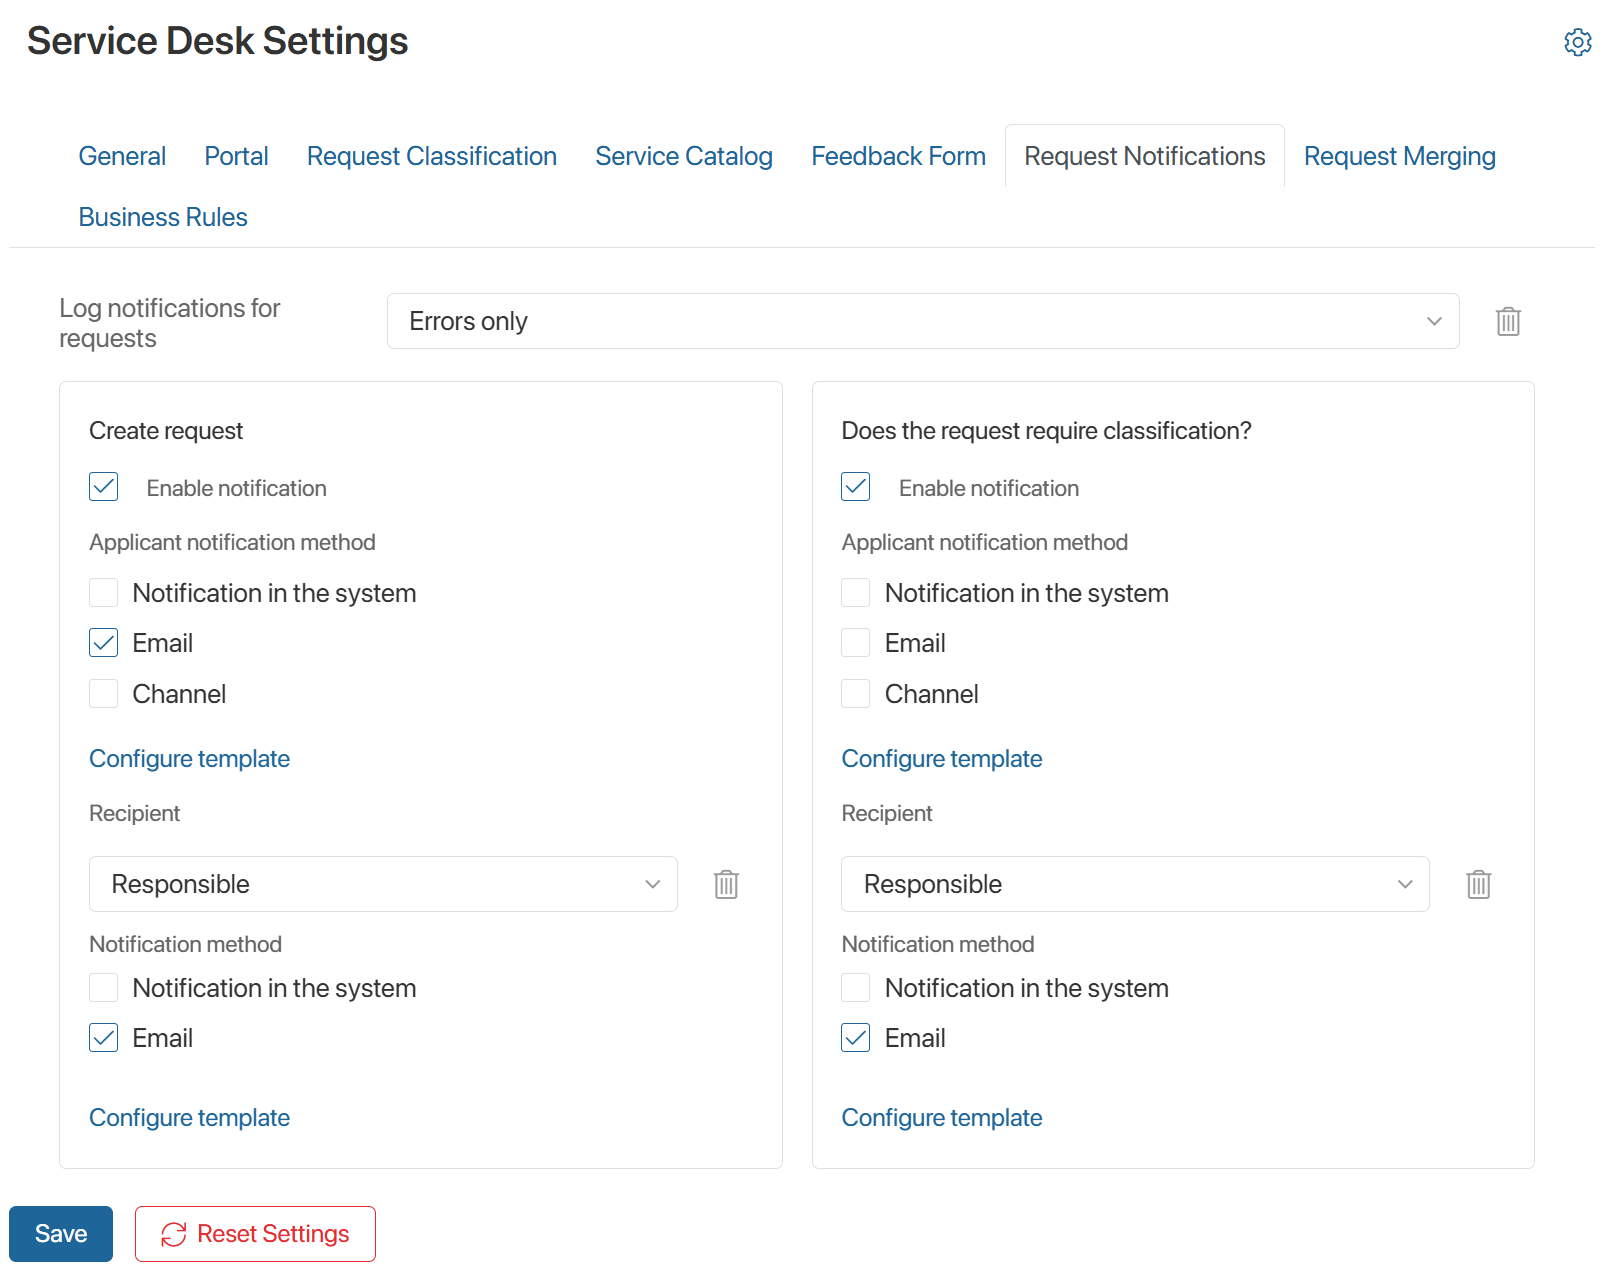1601x1270 pixels.
Task: Open the Business Rules tab
Action: (163, 217)
